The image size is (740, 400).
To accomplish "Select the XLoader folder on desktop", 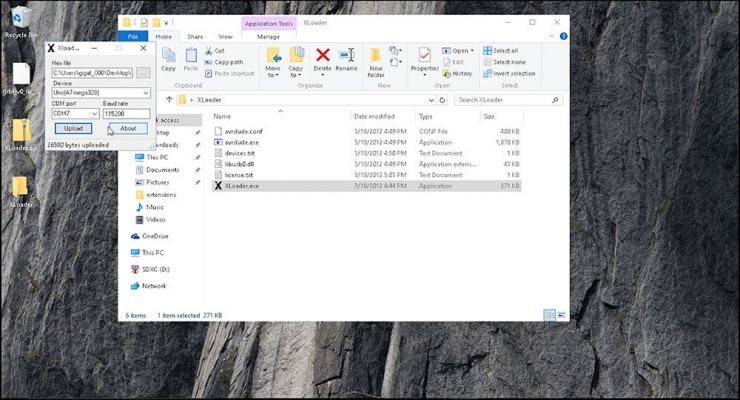I will coord(21,192).
